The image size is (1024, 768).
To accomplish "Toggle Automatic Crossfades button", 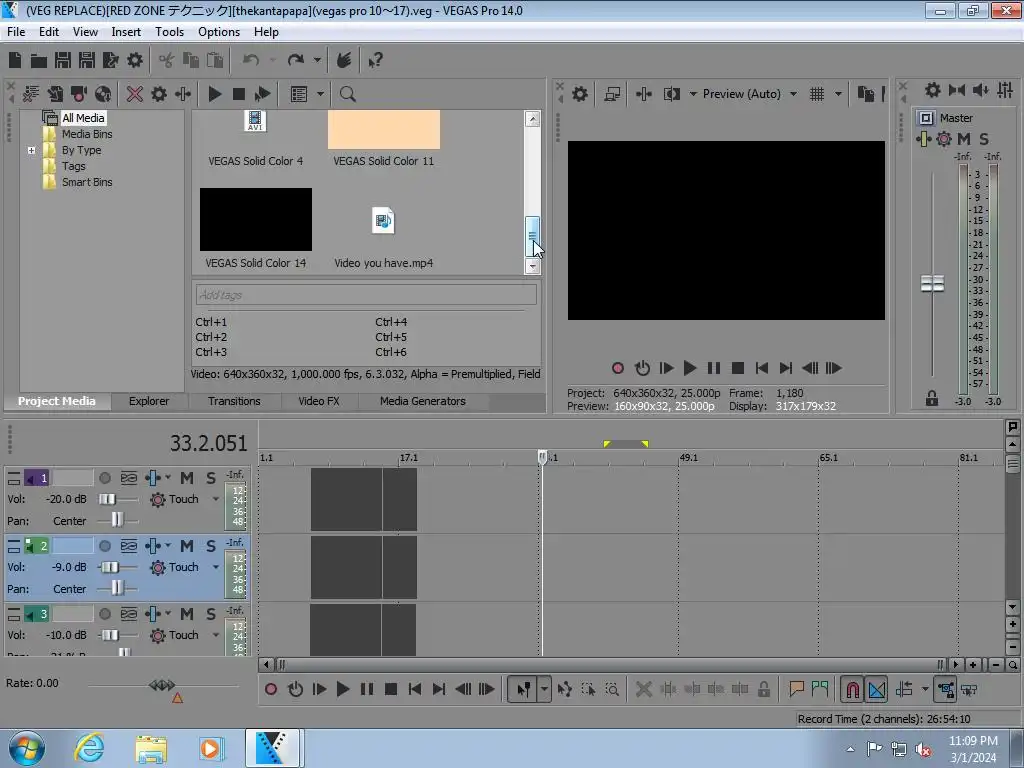I will pos(876,690).
